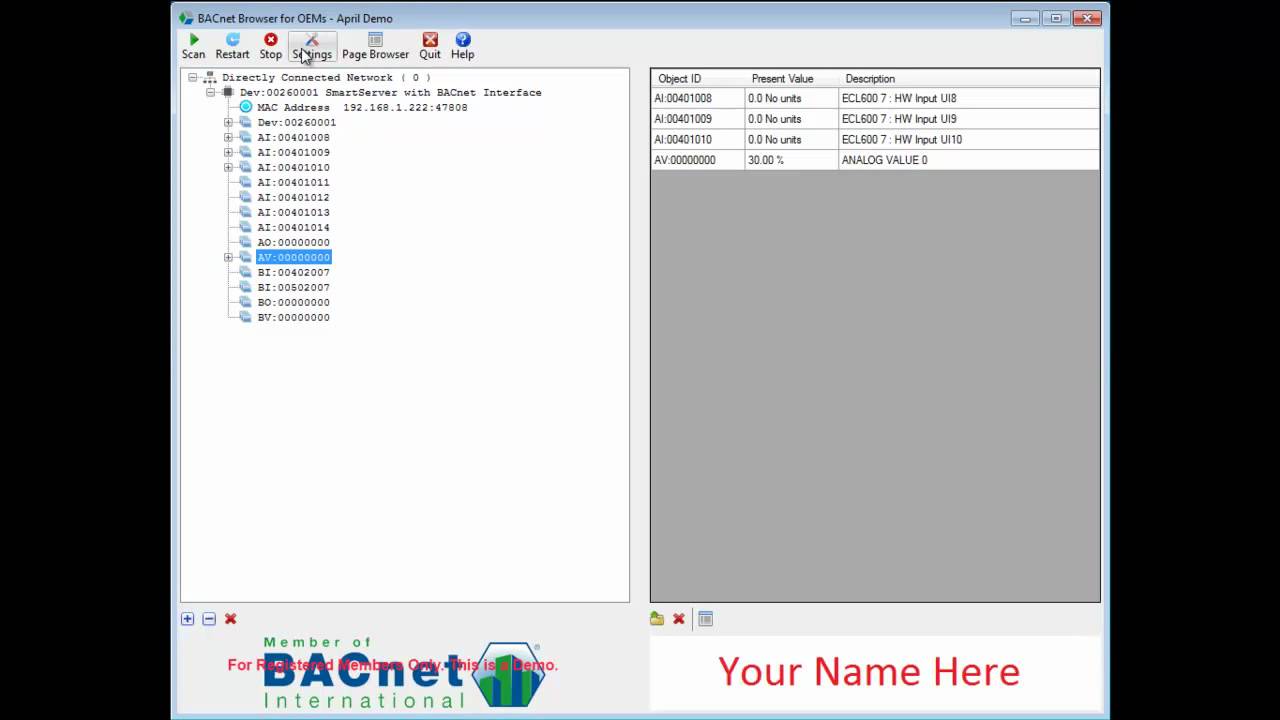Screen dimensions: 1280x720
Task: Click the page layout icon below the table
Action: point(705,619)
